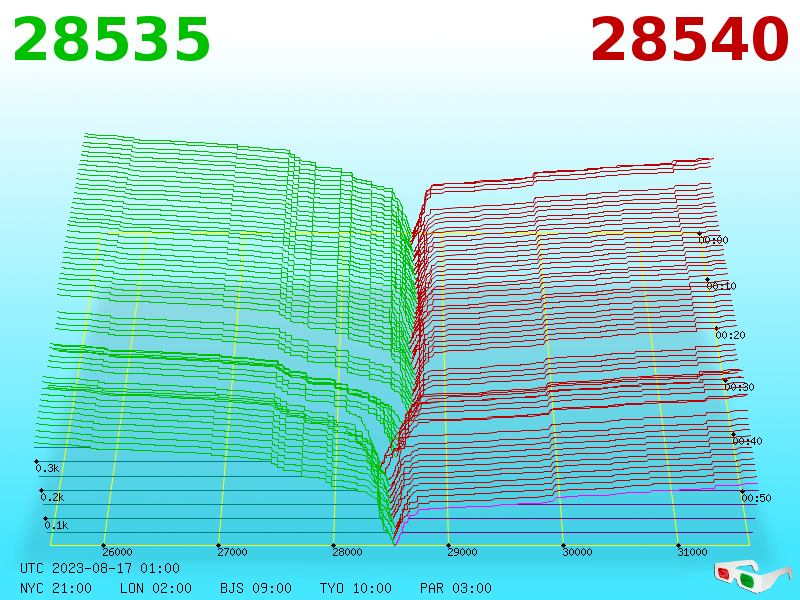800x600 pixels.
Task: Click the BJS 09:00 time label
Action: point(256,588)
